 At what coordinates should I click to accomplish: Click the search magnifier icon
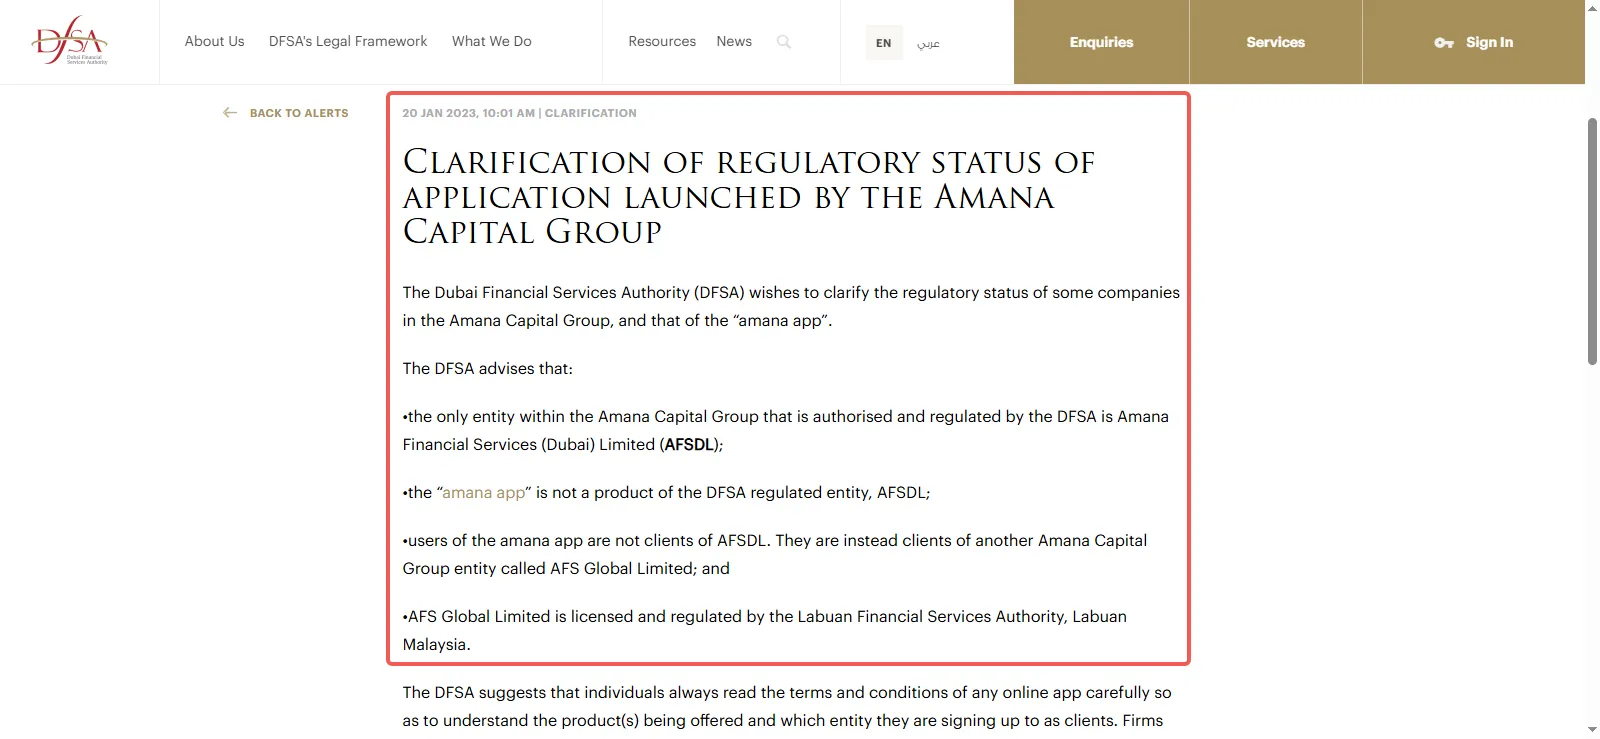tap(784, 42)
